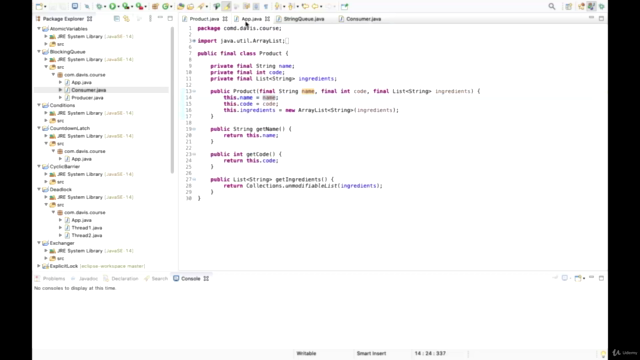Open the console monitor icon in toolbar
Viewport: 640px width, 360px height.
coord(75,7)
